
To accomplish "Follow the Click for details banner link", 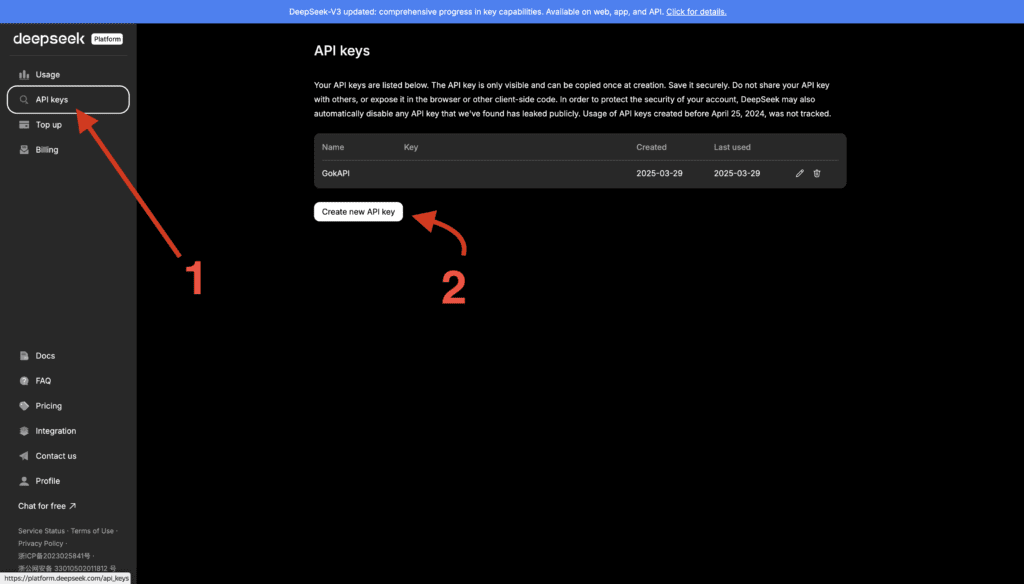I will 696,12.
